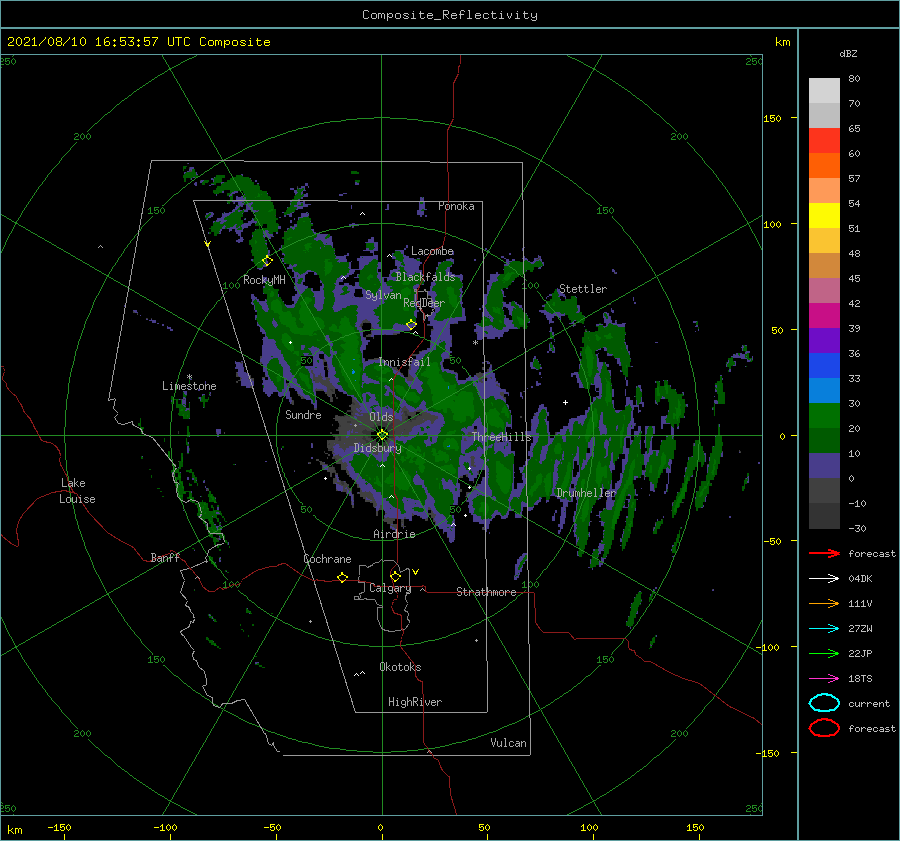The height and width of the screenshot is (841, 900).
Task: Click the Lacombe city label
Action: [432, 251]
